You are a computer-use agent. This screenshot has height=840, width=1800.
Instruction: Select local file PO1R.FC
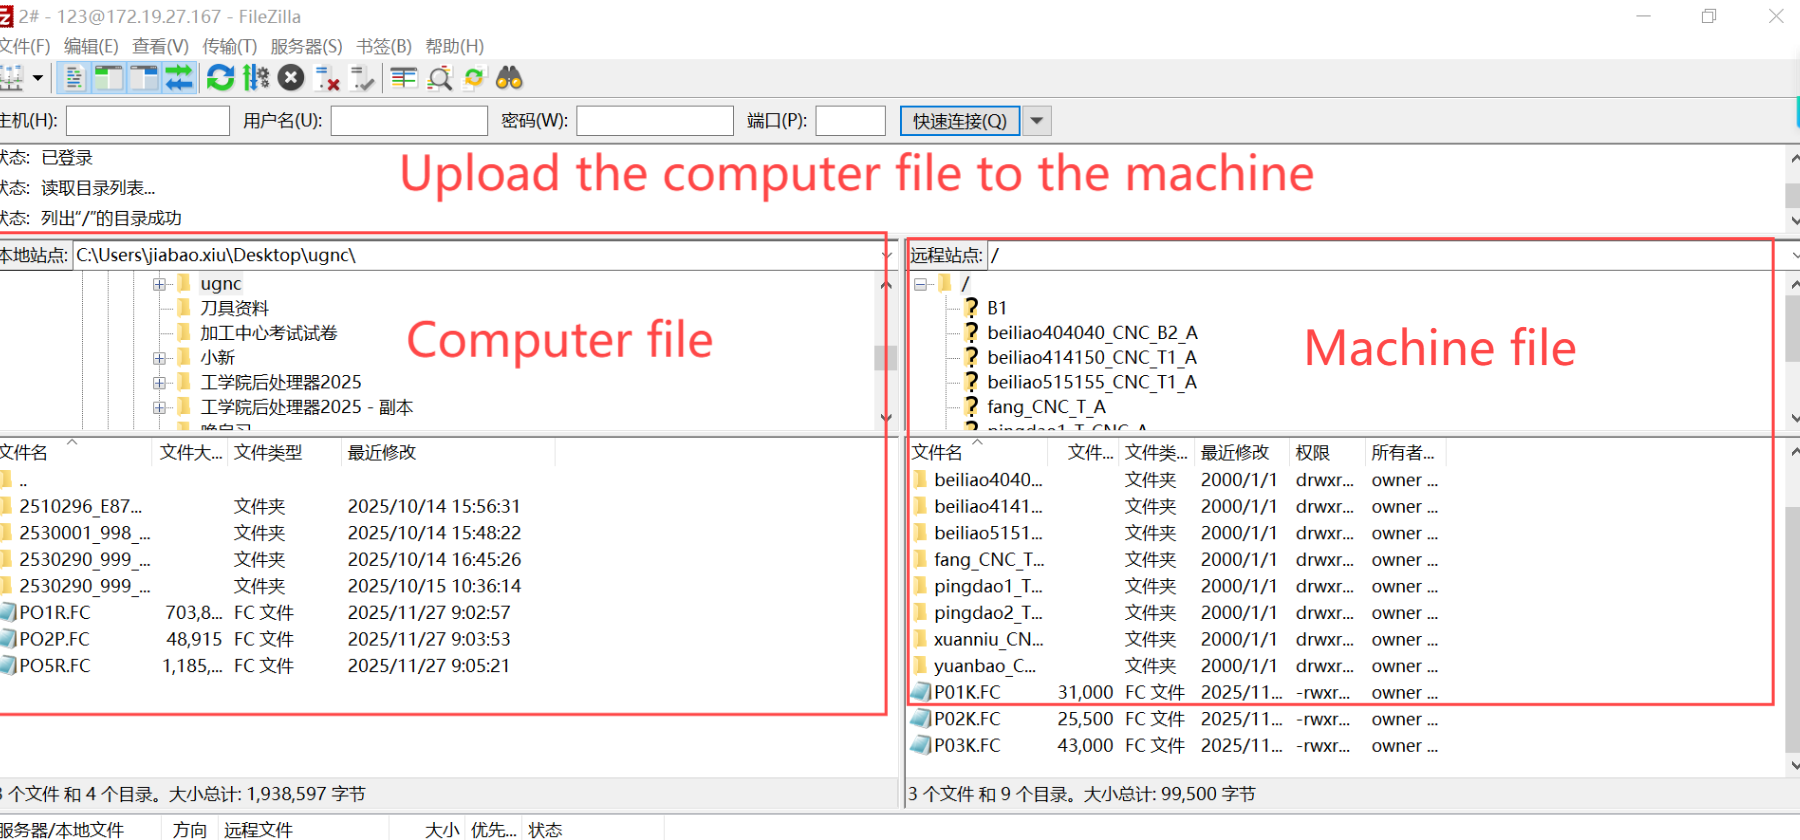[x=55, y=612]
